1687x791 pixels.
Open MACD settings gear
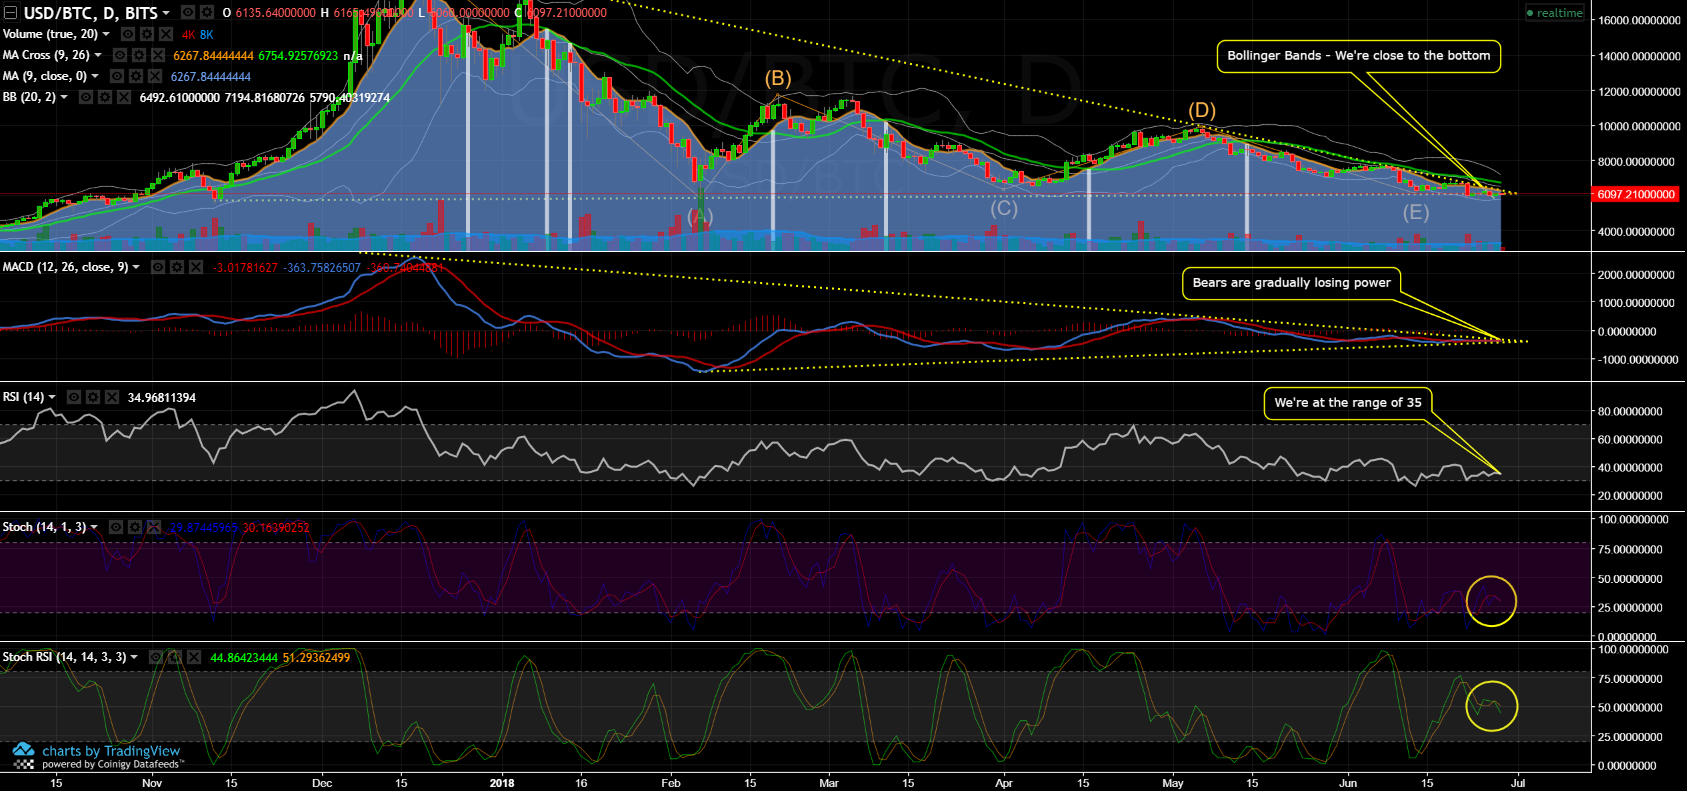click(x=177, y=267)
